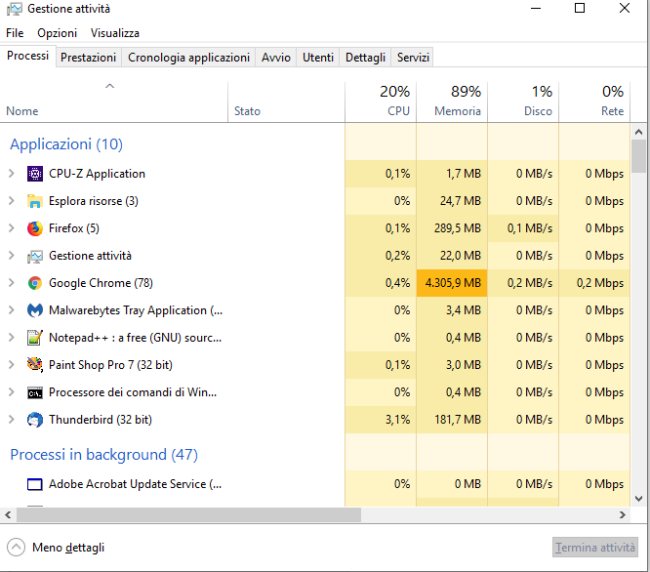Screen dimensions: 650x572
Task: Maximize the Gestione attività window
Action: (580, 8)
